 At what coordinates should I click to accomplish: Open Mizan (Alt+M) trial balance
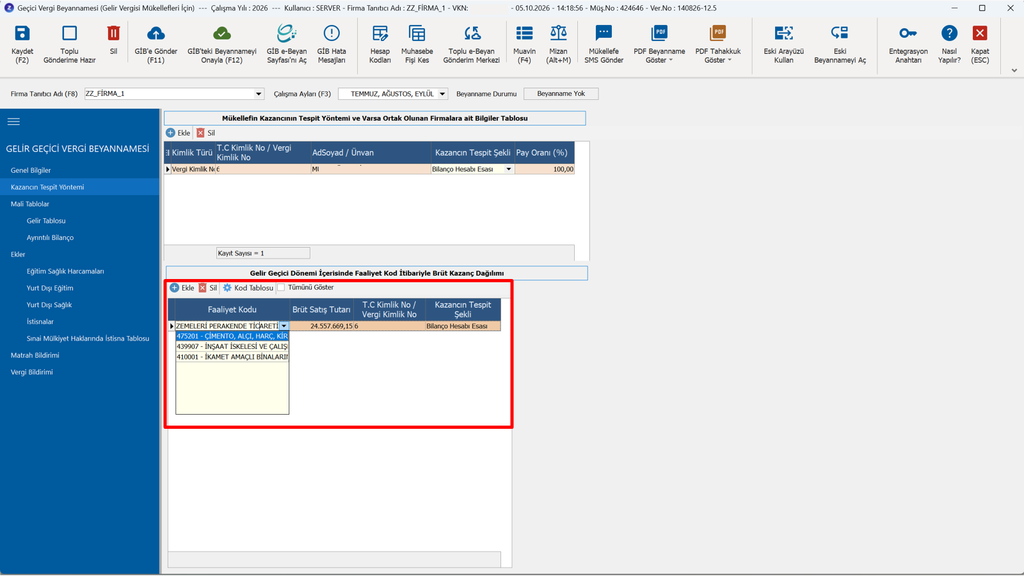point(558,44)
